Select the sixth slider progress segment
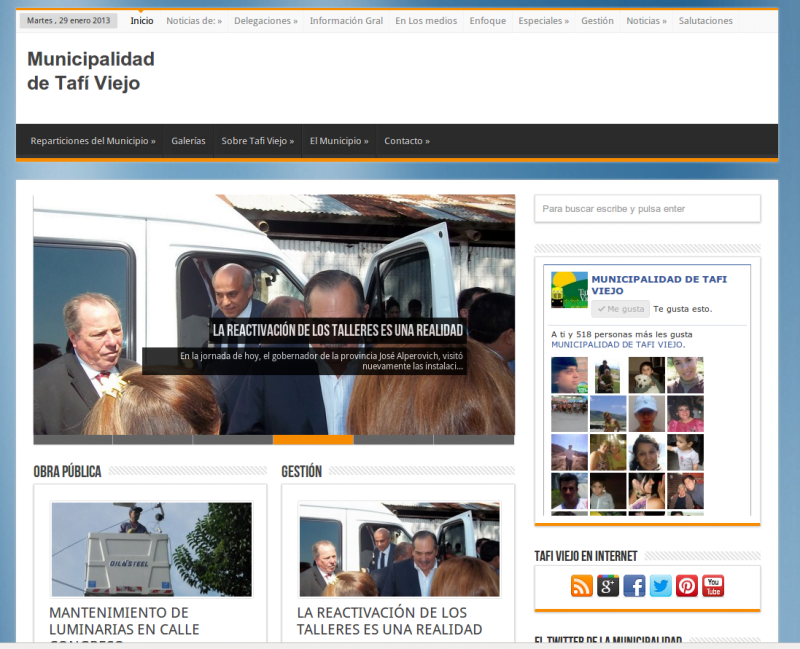Viewport: 800px width, 649px height. pos(474,440)
